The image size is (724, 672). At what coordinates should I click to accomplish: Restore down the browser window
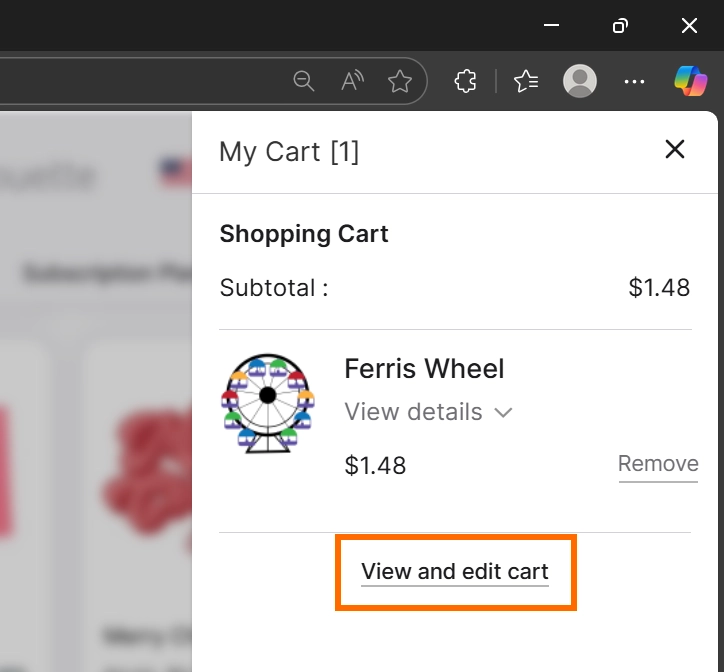[621, 26]
